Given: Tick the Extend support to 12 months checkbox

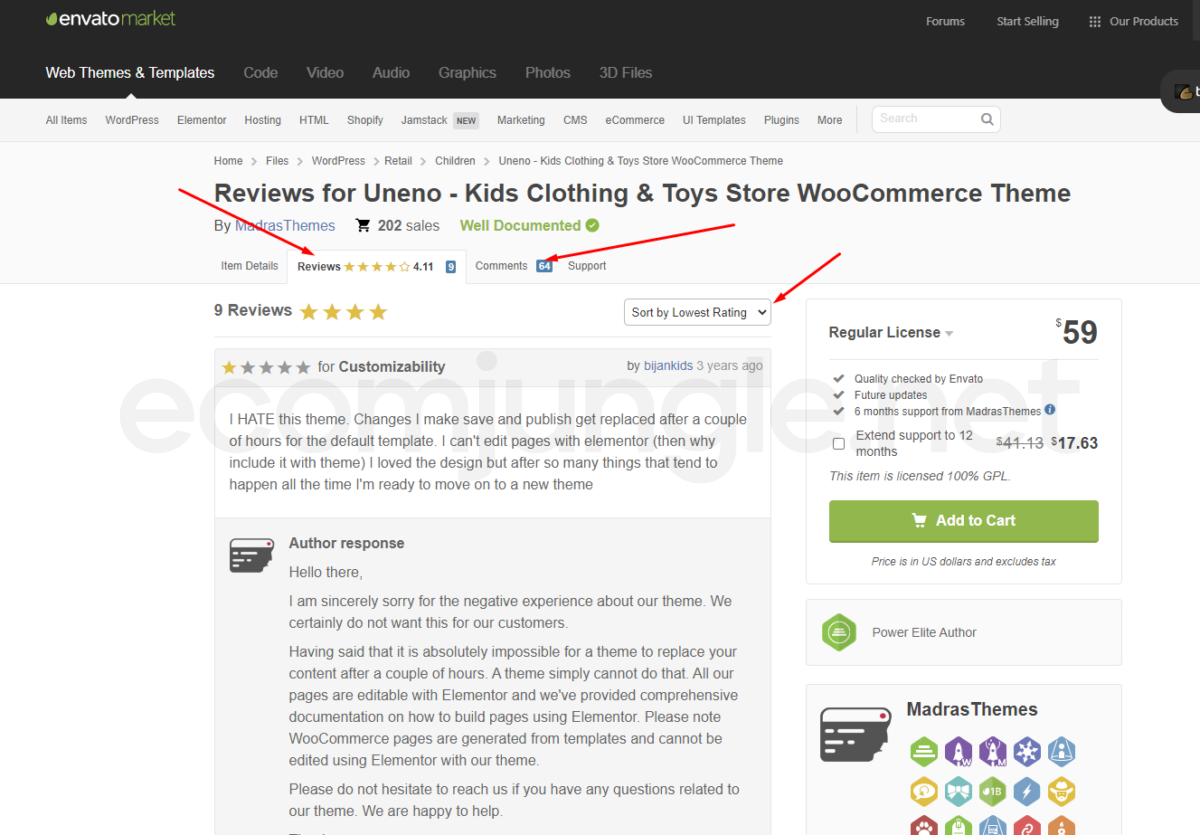Looking at the screenshot, I should (x=838, y=444).
